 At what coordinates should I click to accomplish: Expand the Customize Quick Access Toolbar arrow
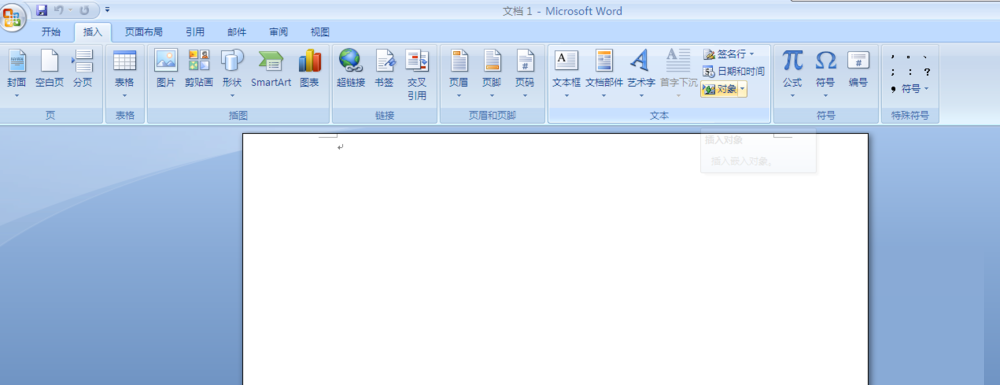point(107,10)
